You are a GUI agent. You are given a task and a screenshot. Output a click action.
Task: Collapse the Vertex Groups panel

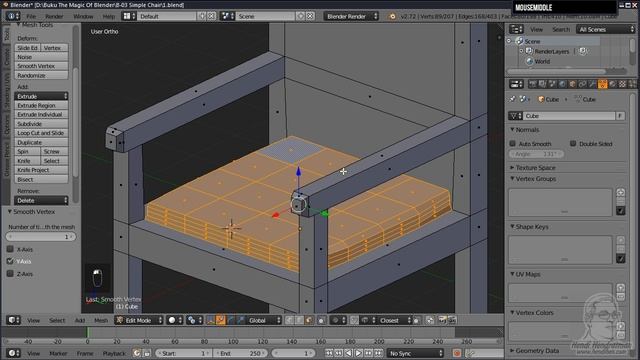pyautogui.click(x=533, y=179)
